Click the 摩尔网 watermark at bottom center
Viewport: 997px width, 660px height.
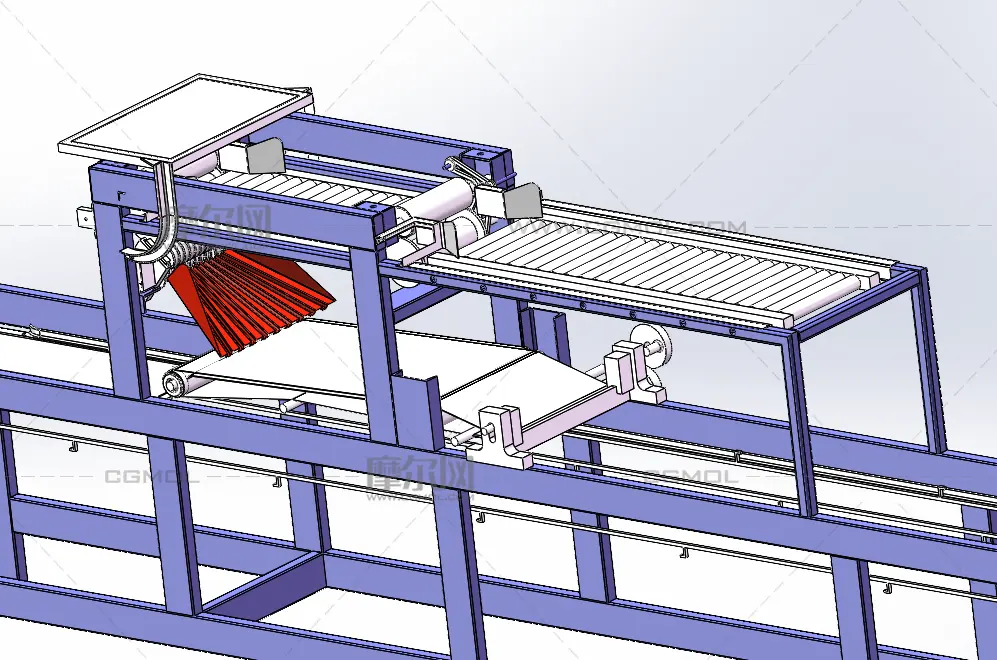point(418,474)
